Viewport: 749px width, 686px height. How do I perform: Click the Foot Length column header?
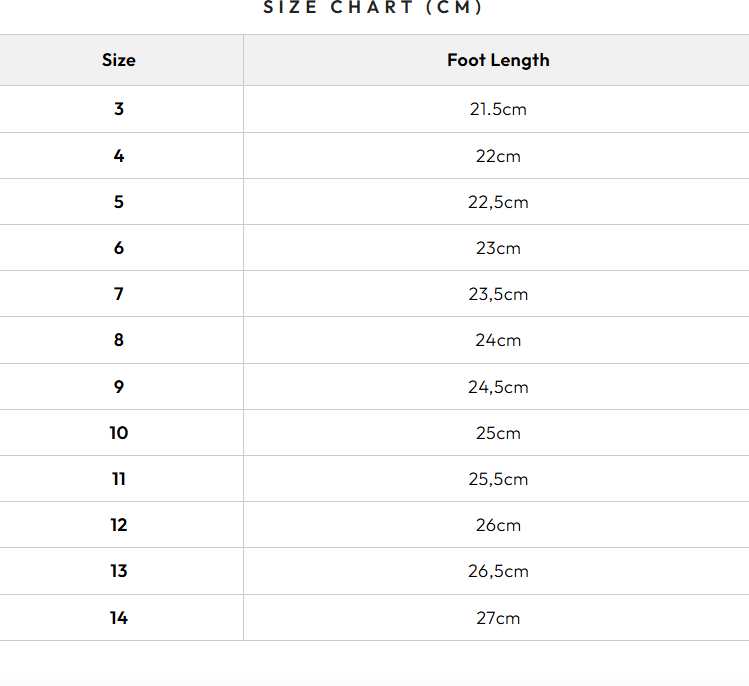click(x=498, y=60)
